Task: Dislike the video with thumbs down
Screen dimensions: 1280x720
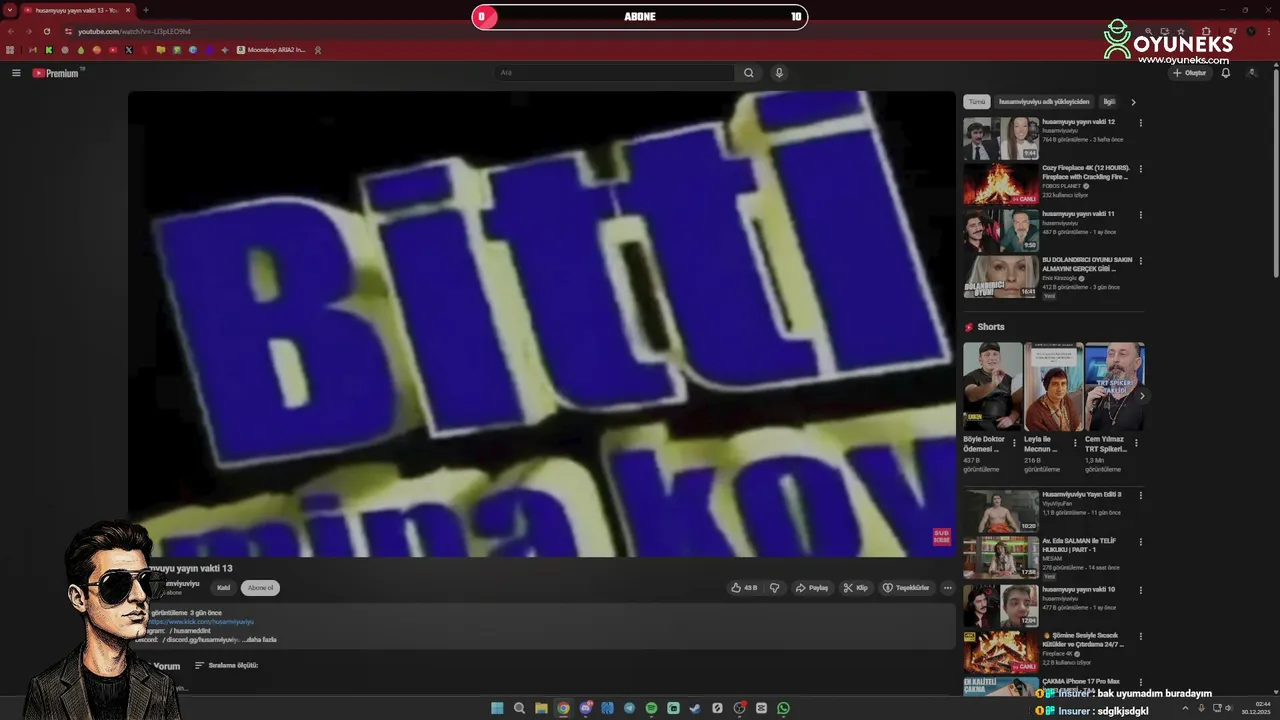Action: pos(774,588)
